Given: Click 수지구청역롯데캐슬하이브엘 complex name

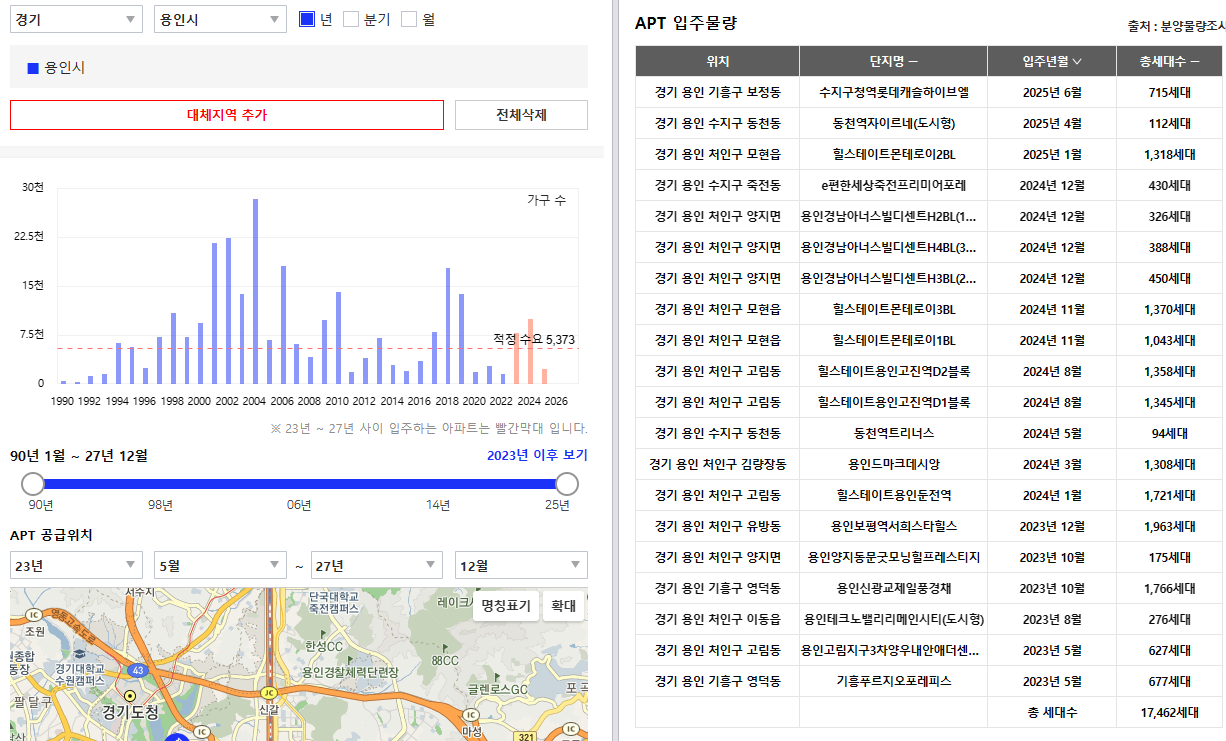Looking at the screenshot, I should pos(893,92).
